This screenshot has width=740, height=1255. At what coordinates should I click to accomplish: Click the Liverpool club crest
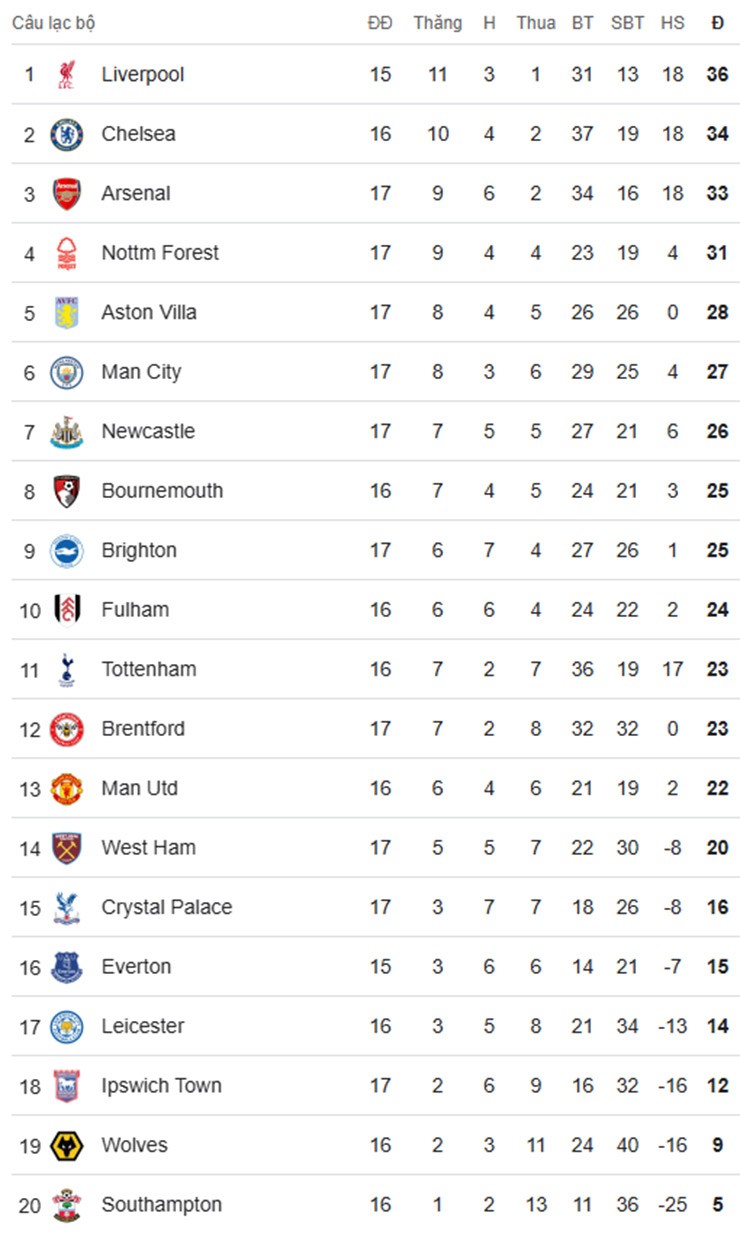click(x=67, y=75)
